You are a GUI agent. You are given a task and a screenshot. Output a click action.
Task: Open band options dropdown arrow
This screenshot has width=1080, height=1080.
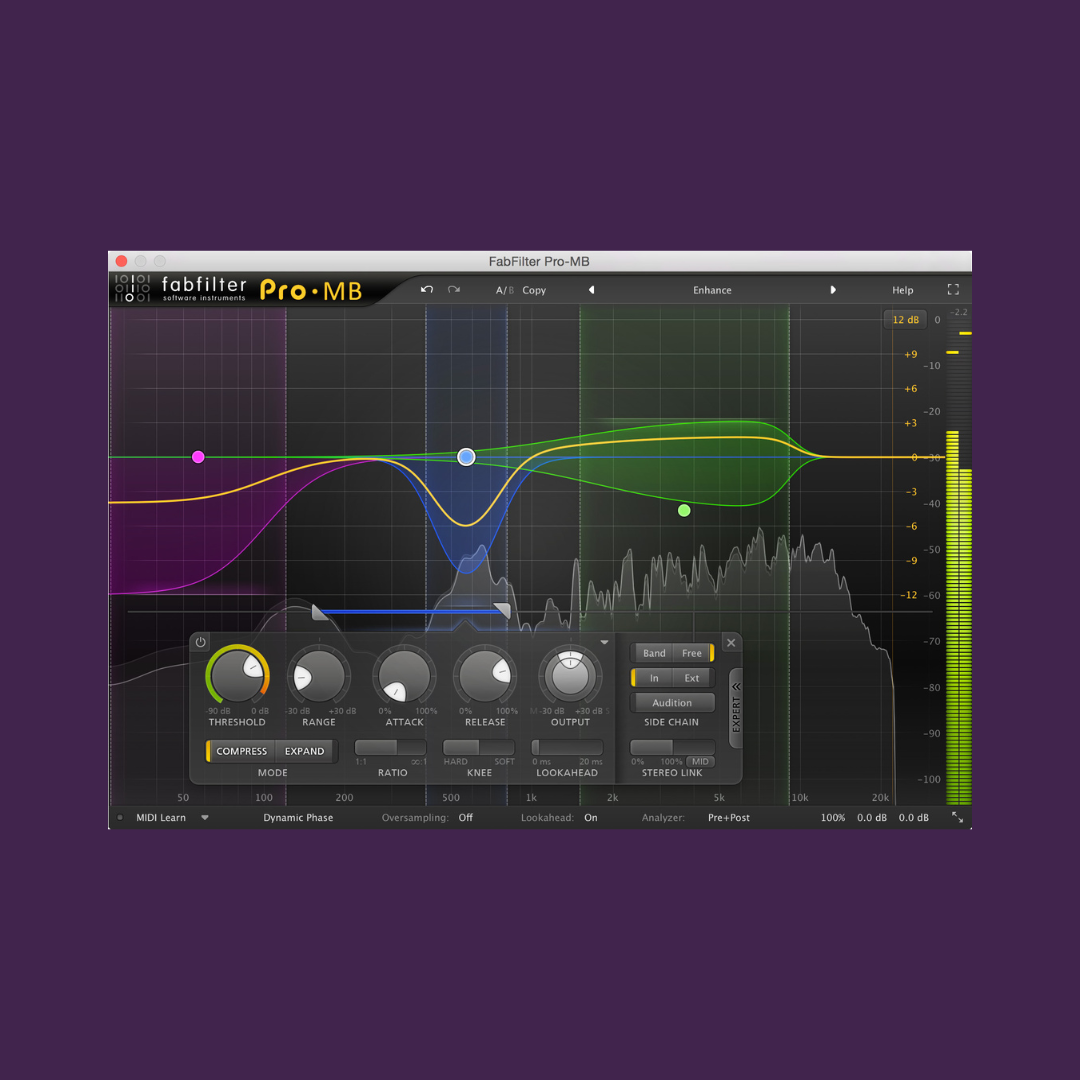point(604,642)
